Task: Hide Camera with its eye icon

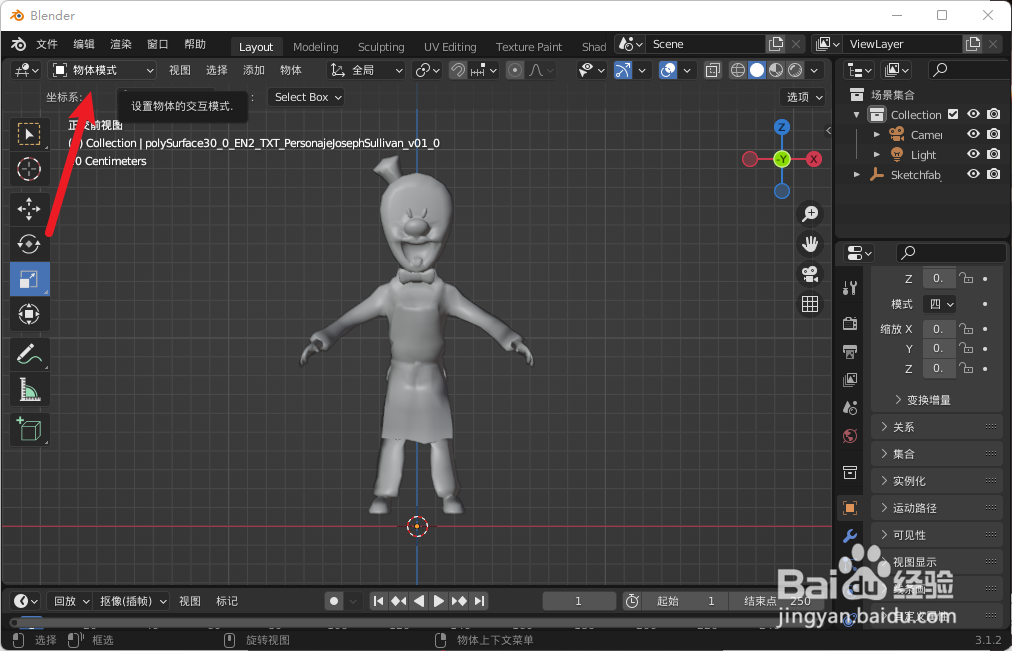Action: (x=973, y=134)
